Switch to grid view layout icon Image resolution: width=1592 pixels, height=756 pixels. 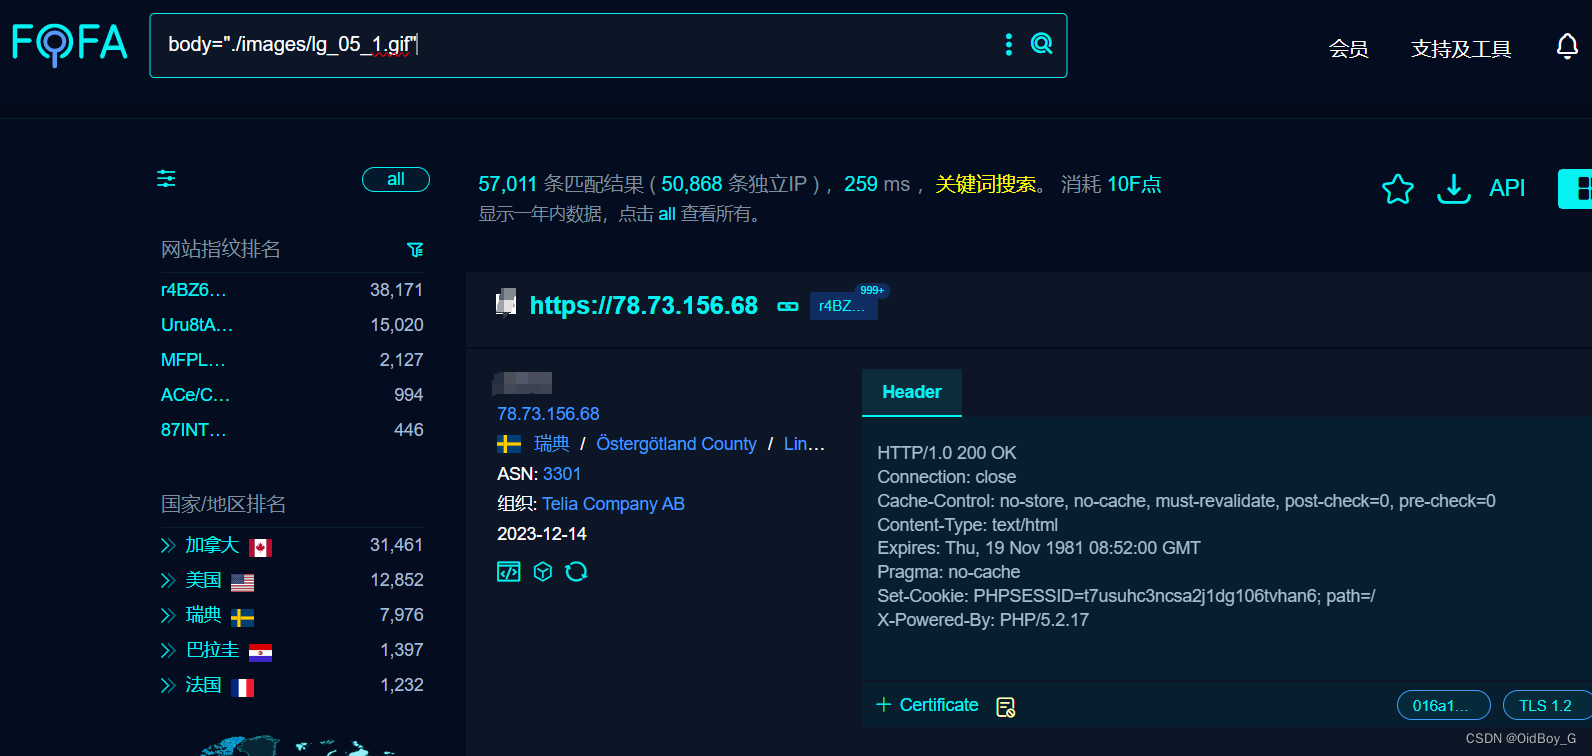click(x=1578, y=188)
